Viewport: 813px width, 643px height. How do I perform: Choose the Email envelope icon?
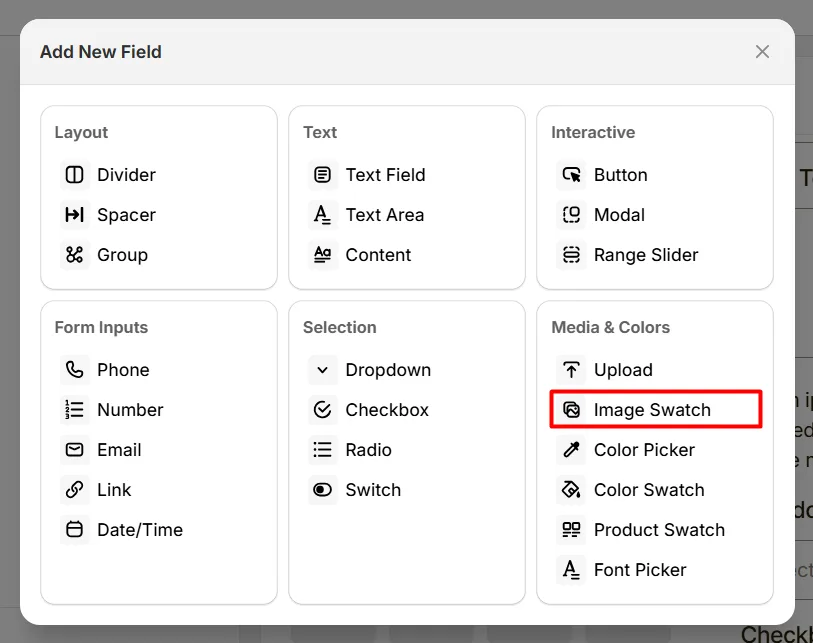point(74,450)
